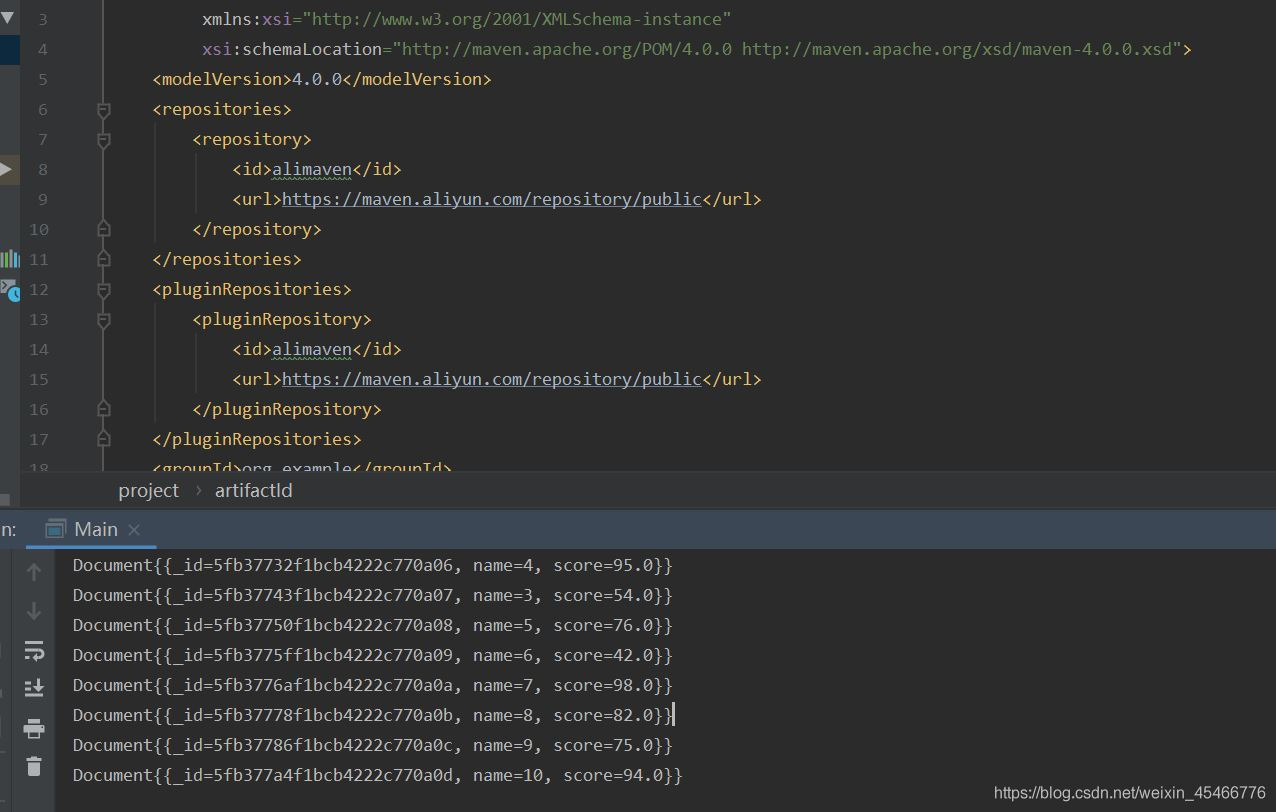Click line number 15 in the gutter
Screen dimensions: 1276x812
[38, 379]
